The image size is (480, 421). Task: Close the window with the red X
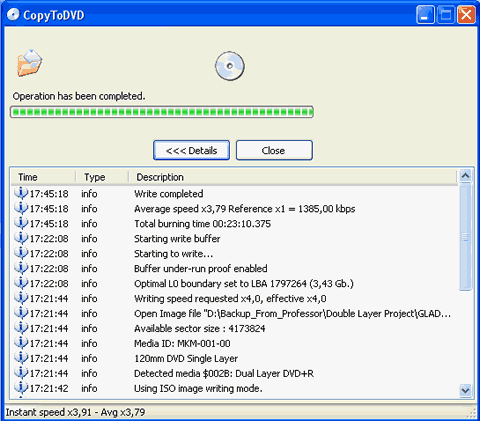(x=466, y=15)
